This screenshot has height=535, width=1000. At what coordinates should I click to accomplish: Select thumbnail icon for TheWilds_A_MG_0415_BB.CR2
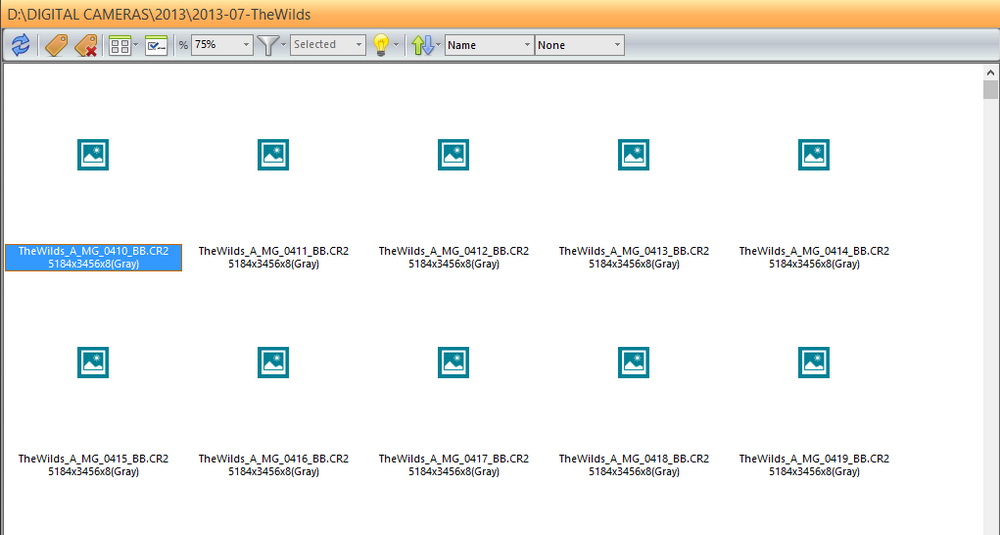click(93, 362)
